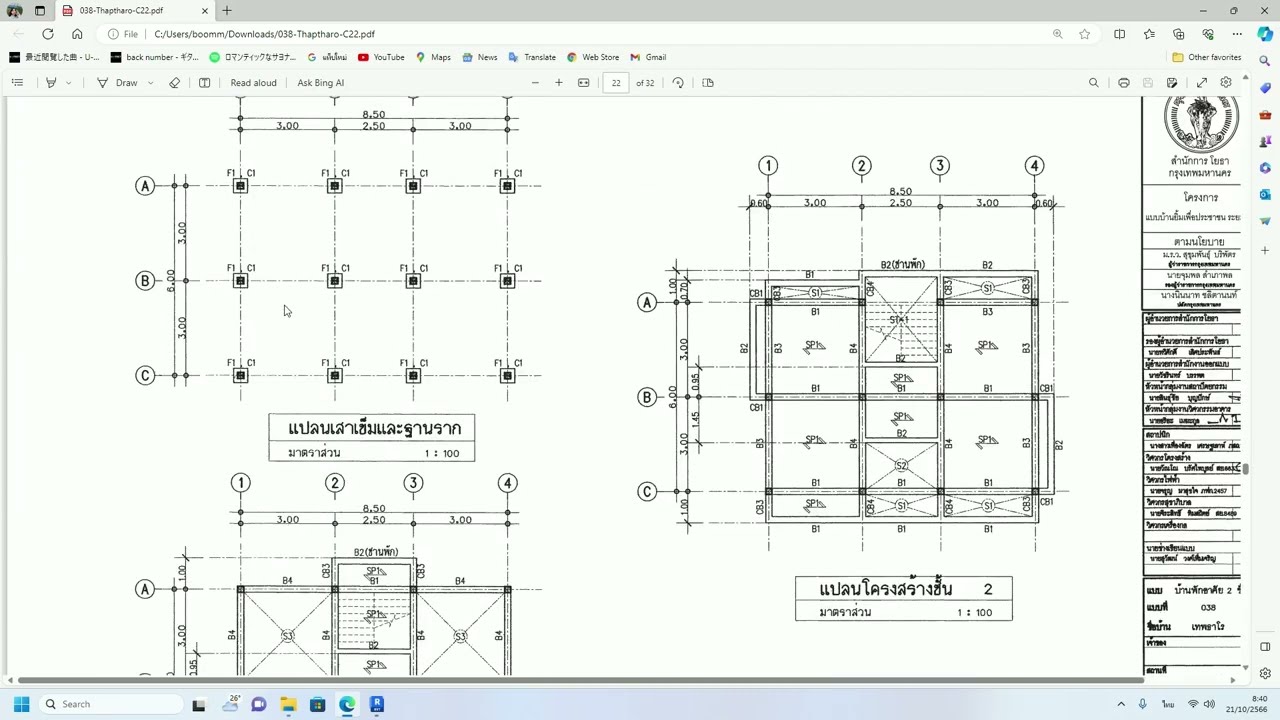Zoom out of the PDF
This screenshot has width=1280, height=720.
[535, 83]
